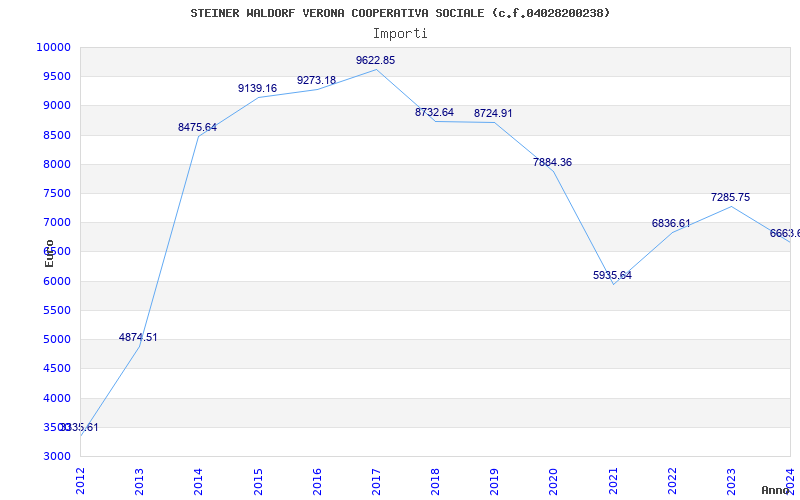800x500 pixels.
Task: Click the 2012 x-axis label
Action: pyautogui.click(x=80, y=481)
